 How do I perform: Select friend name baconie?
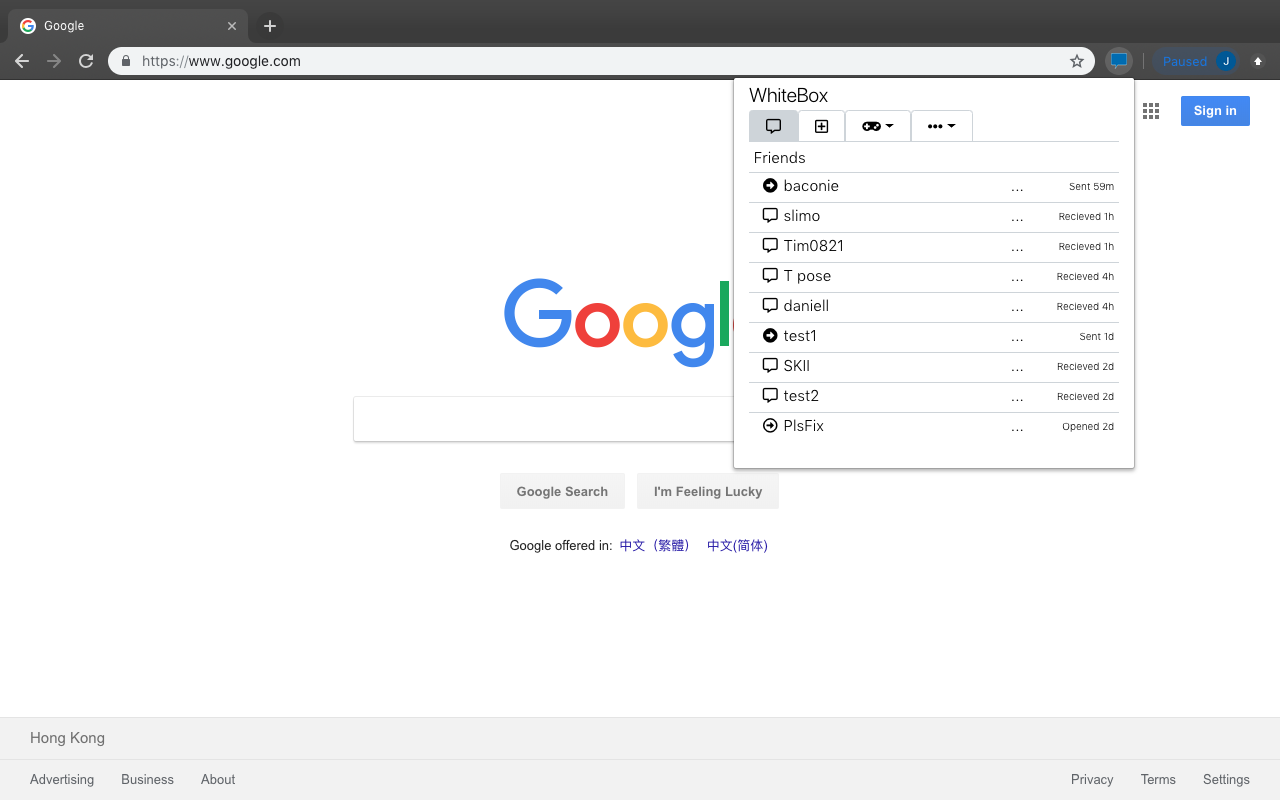[x=811, y=186]
